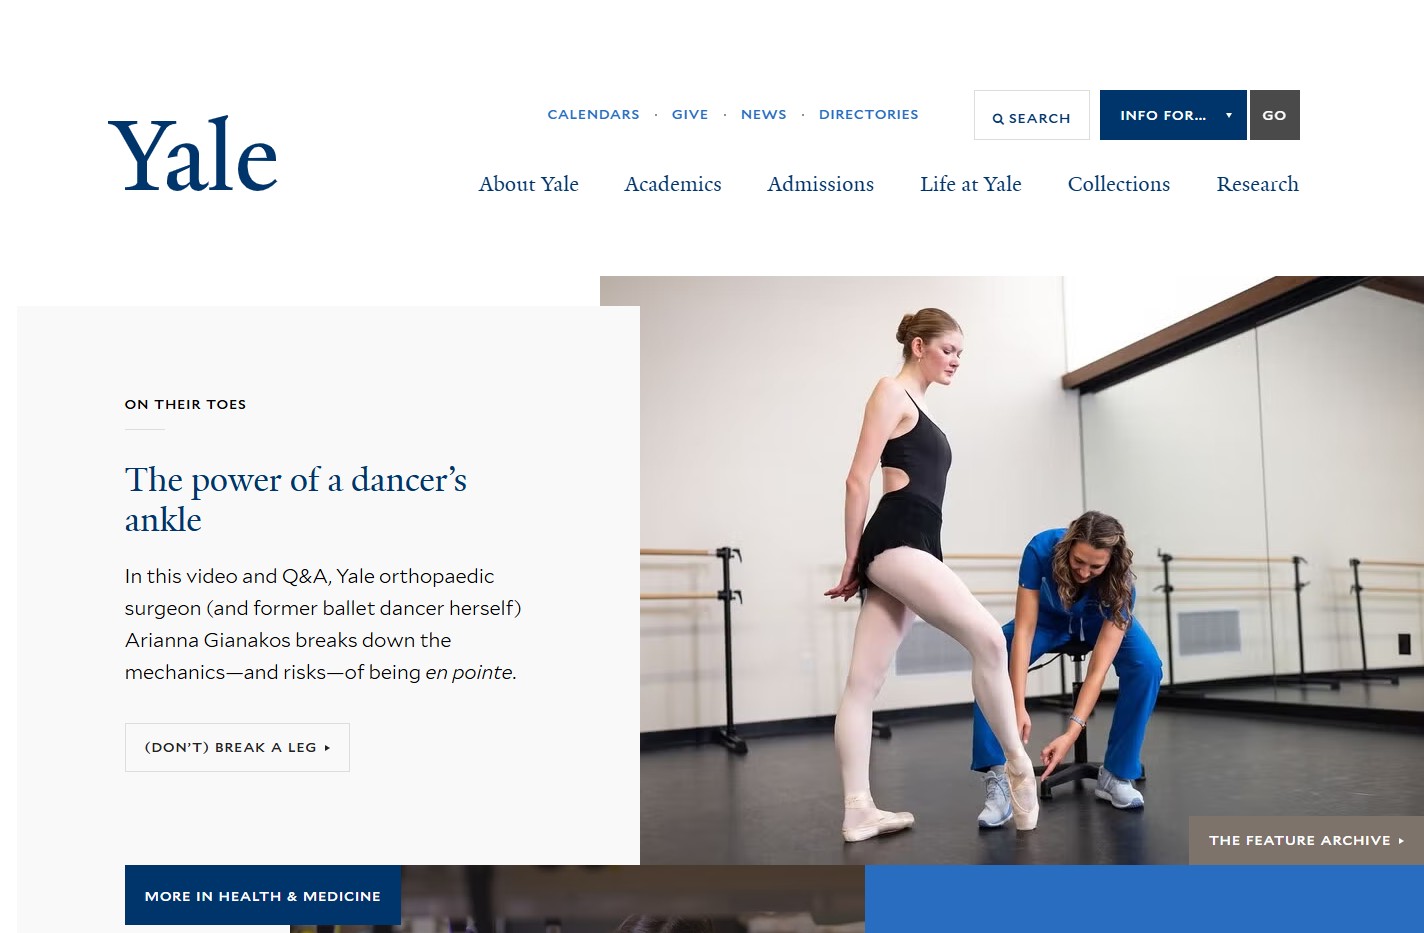Click The Feature Archive arrow icon
This screenshot has width=1424, height=933.
pyautogui.click(x=1401, y=841)
